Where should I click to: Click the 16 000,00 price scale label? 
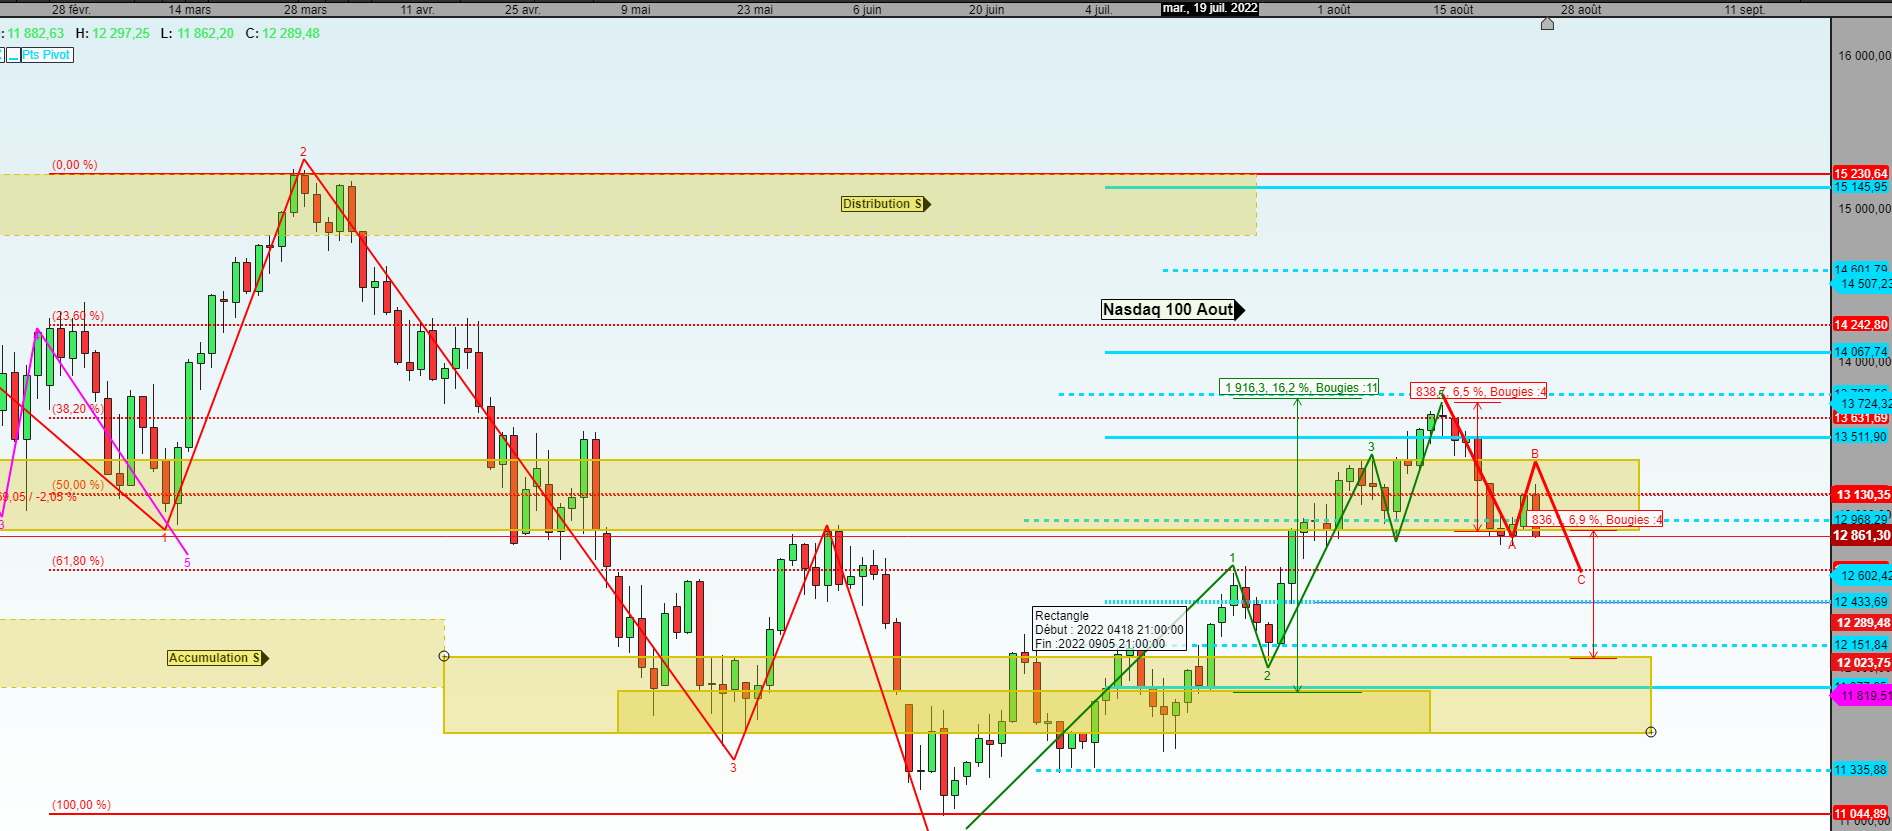click(x=1864, y=56)
